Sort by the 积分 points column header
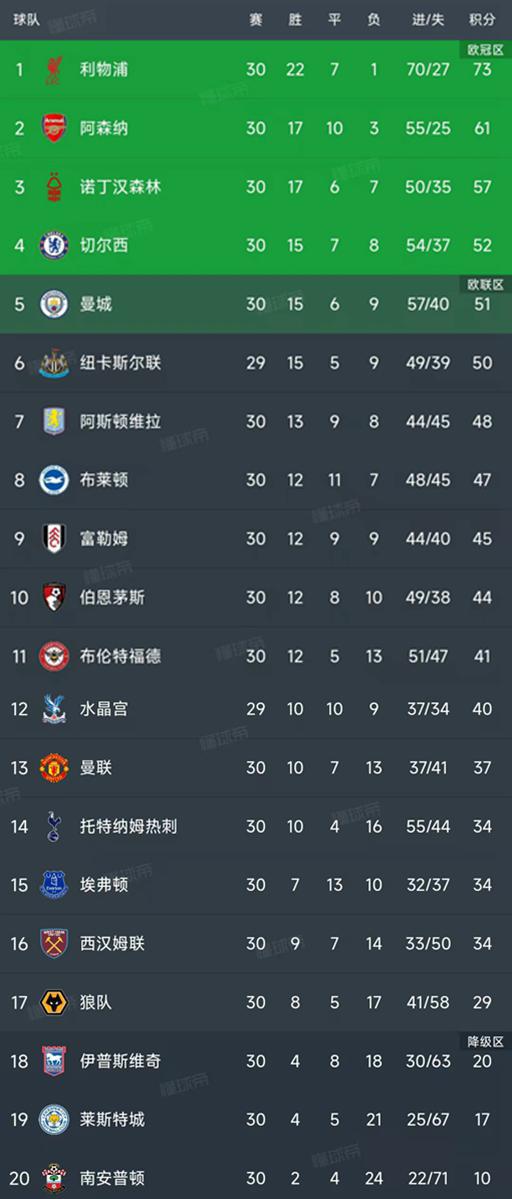 tap(481, 20)
